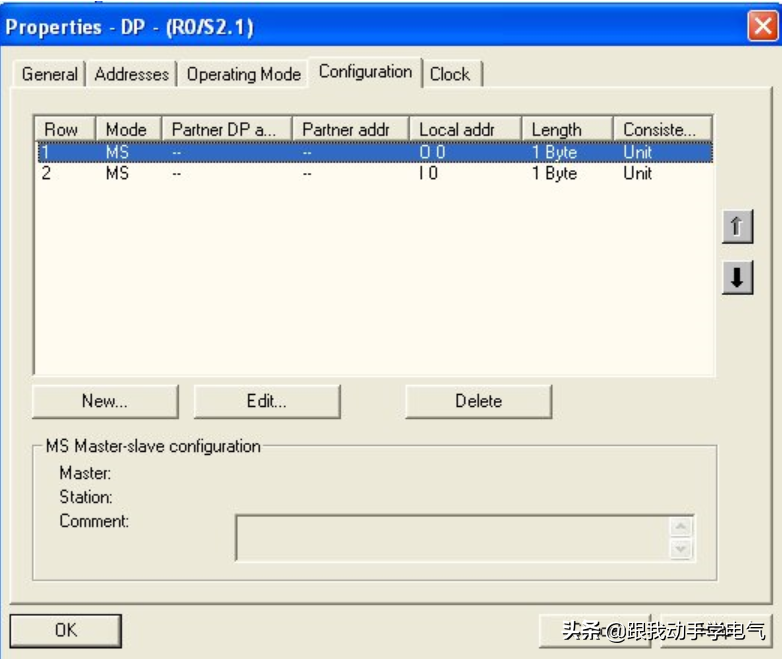Viewport: 783px width, 659px height.
Task: Click the Comment box scroll up arrow
Action: click(681, 527)
